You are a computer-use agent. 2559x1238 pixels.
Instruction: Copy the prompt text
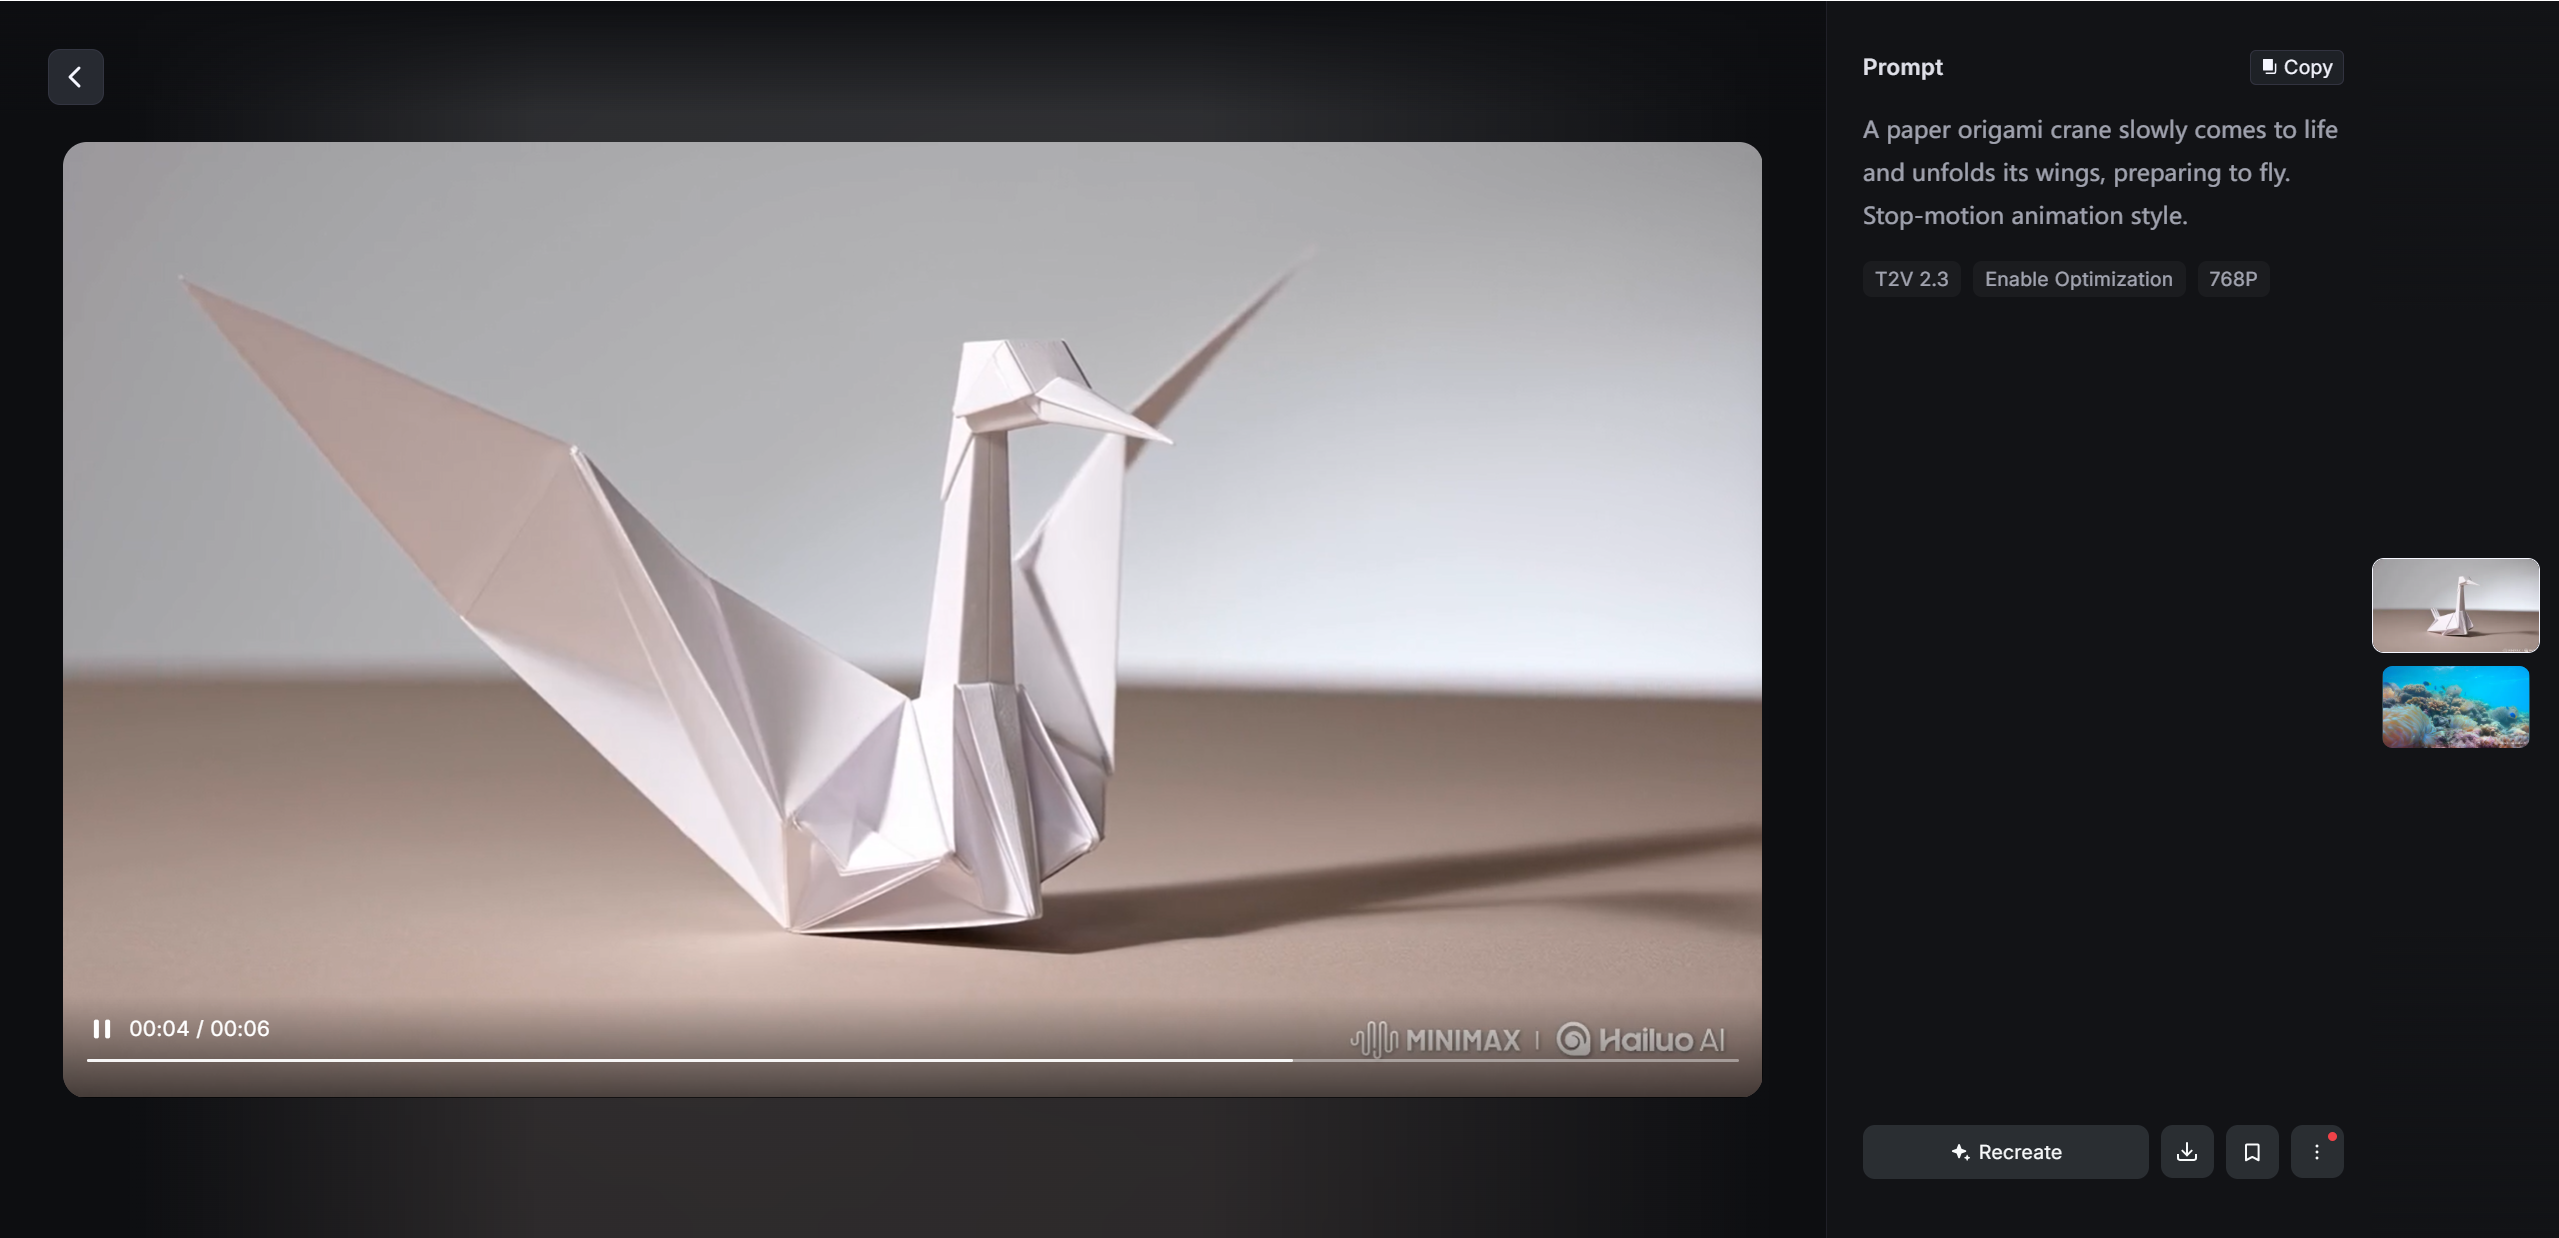[x=2296, y=67]
